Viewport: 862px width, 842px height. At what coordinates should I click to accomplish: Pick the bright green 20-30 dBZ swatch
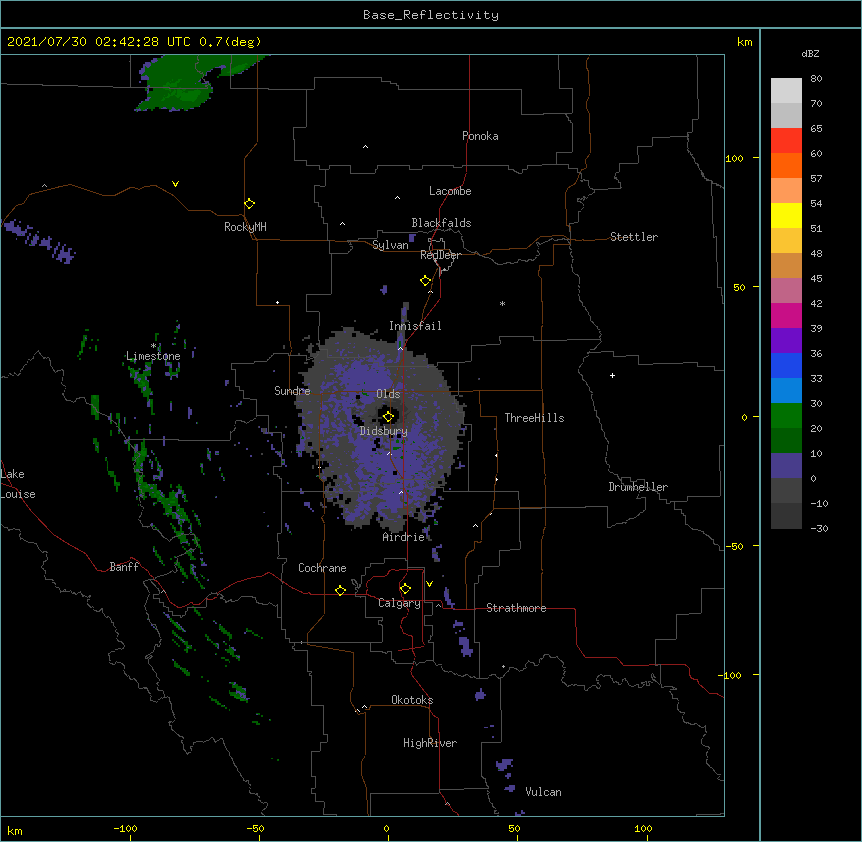point(786,416)
